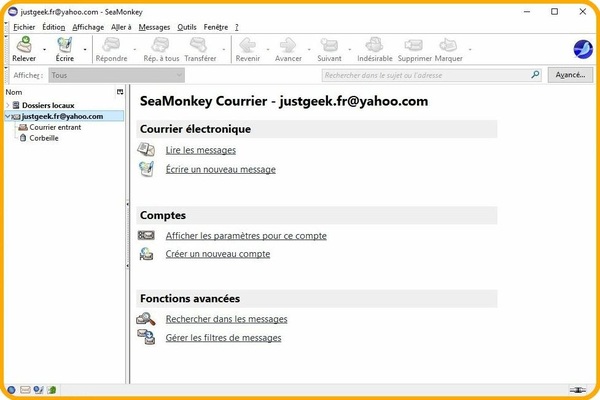Viewport: 600px width, 400px height.
Task: Open the Répondre dropdown arrow
Action: 135,49
